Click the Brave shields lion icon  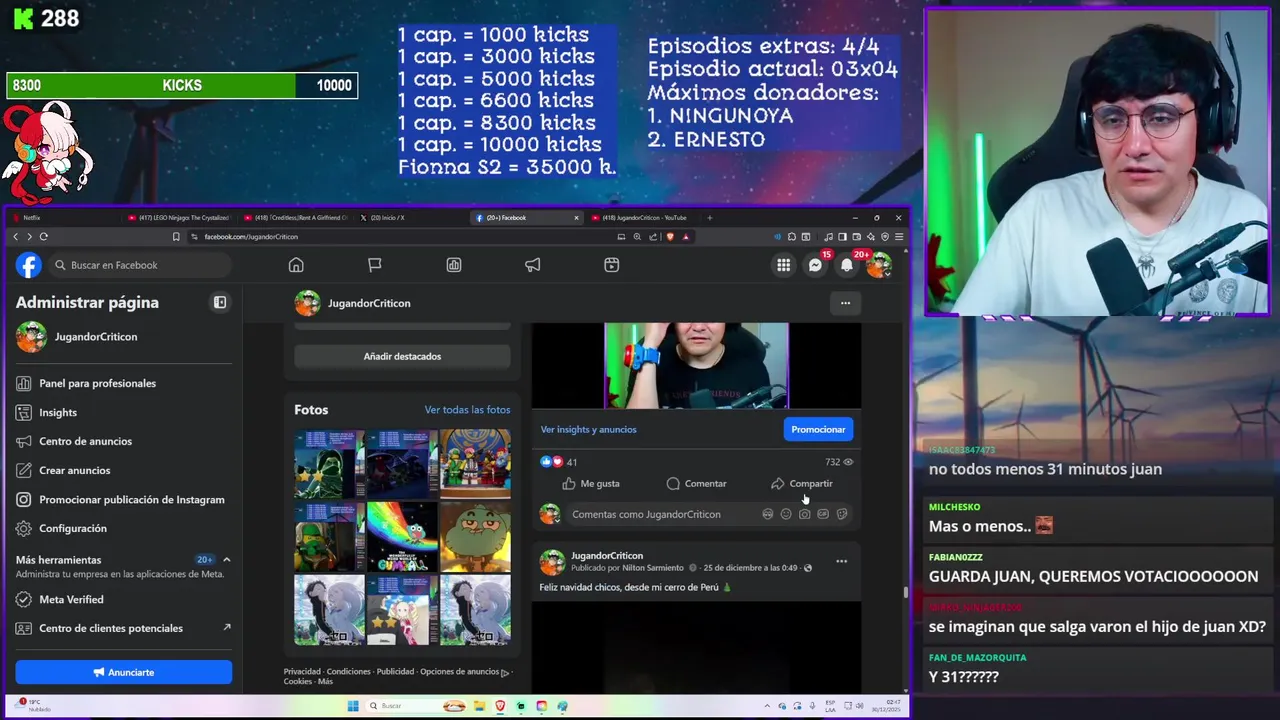point(670,237)
